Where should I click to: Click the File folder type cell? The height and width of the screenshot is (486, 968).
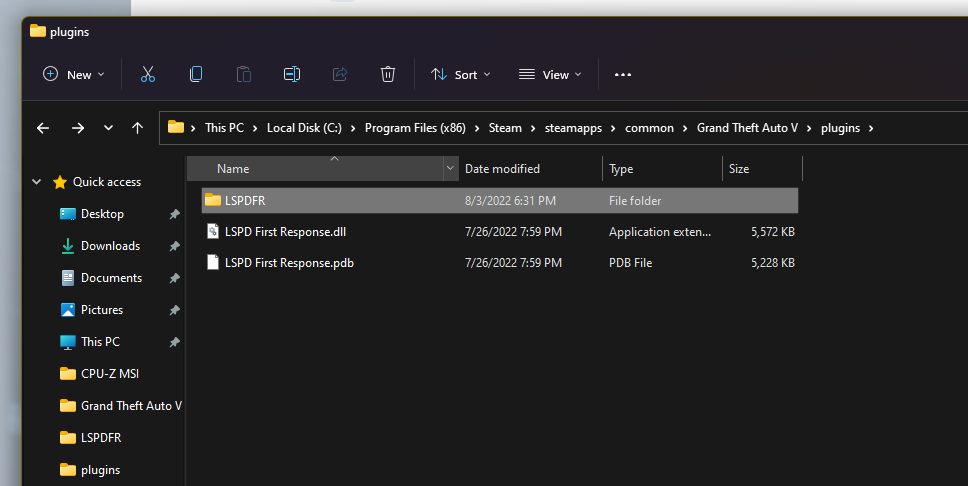(x=635, y=201)
